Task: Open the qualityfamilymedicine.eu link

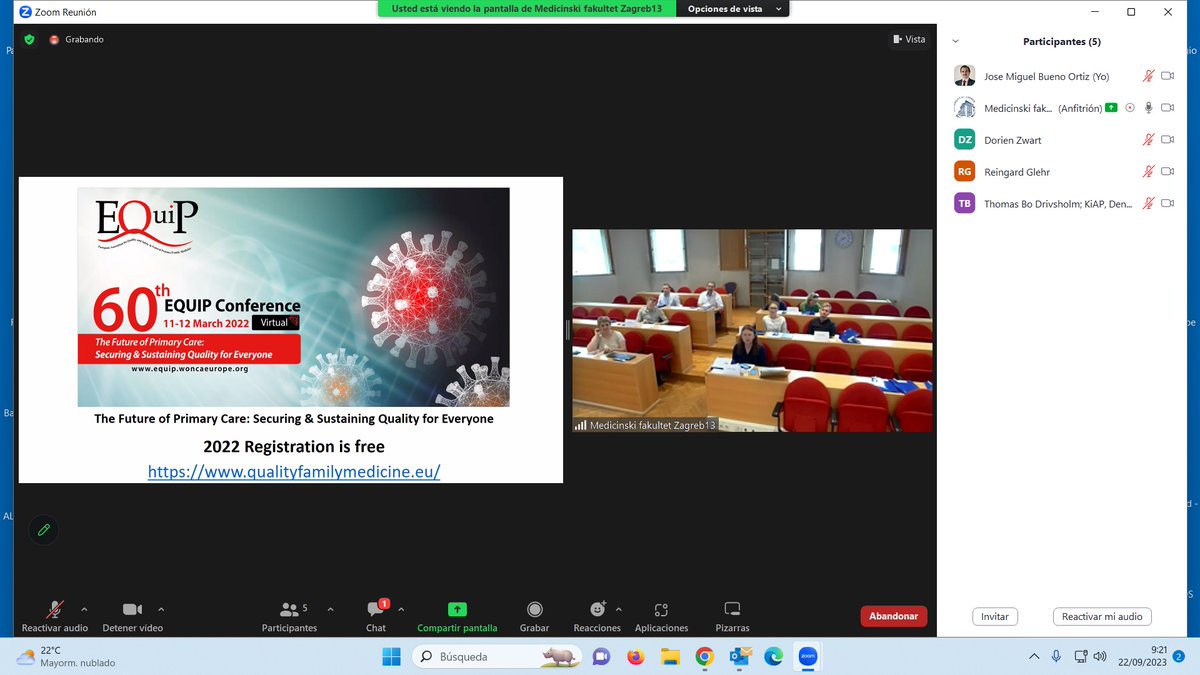Action: pyautogui.click(x=293, y=471)
